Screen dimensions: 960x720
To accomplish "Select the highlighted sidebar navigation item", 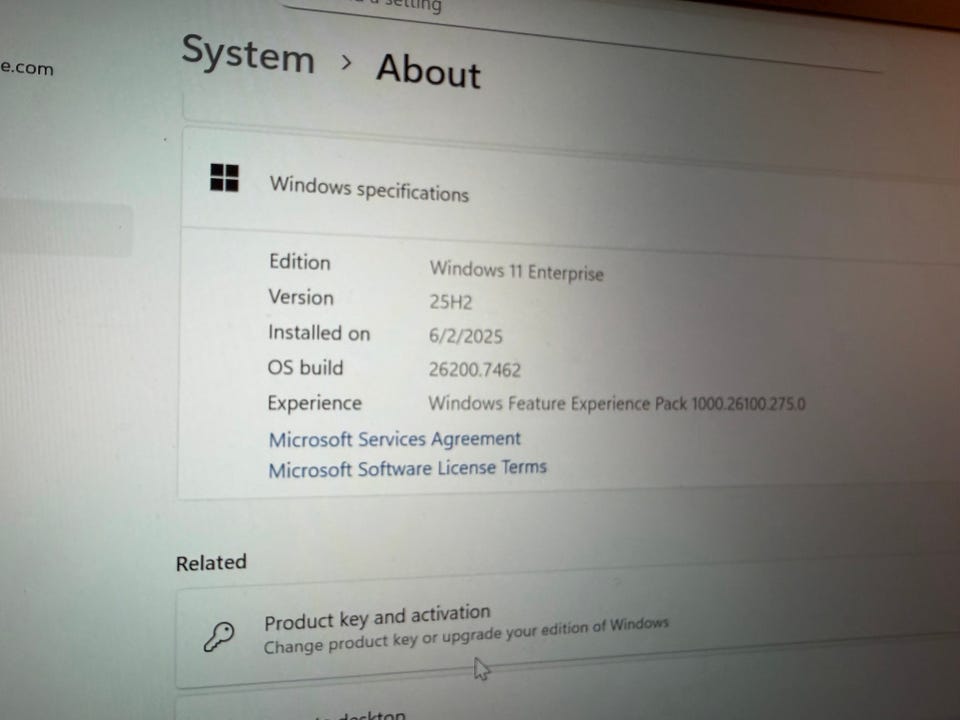I will 66,228.
